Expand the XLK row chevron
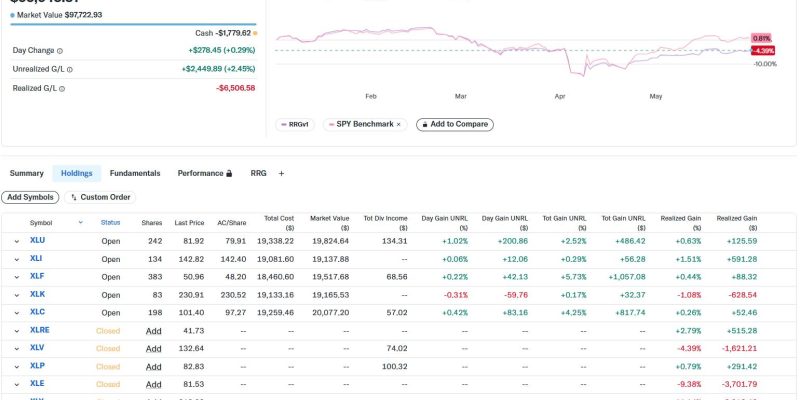This screenshot has height=400, width=800. [x=16, y=295]
